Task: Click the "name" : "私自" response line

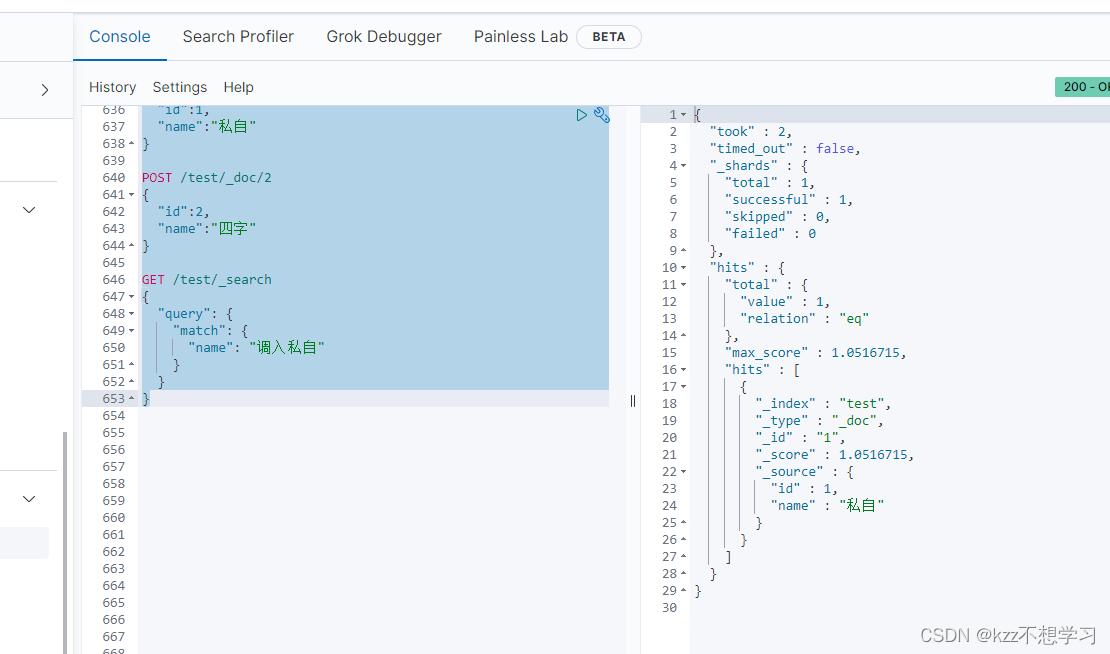Action: [x=827, y=505]
